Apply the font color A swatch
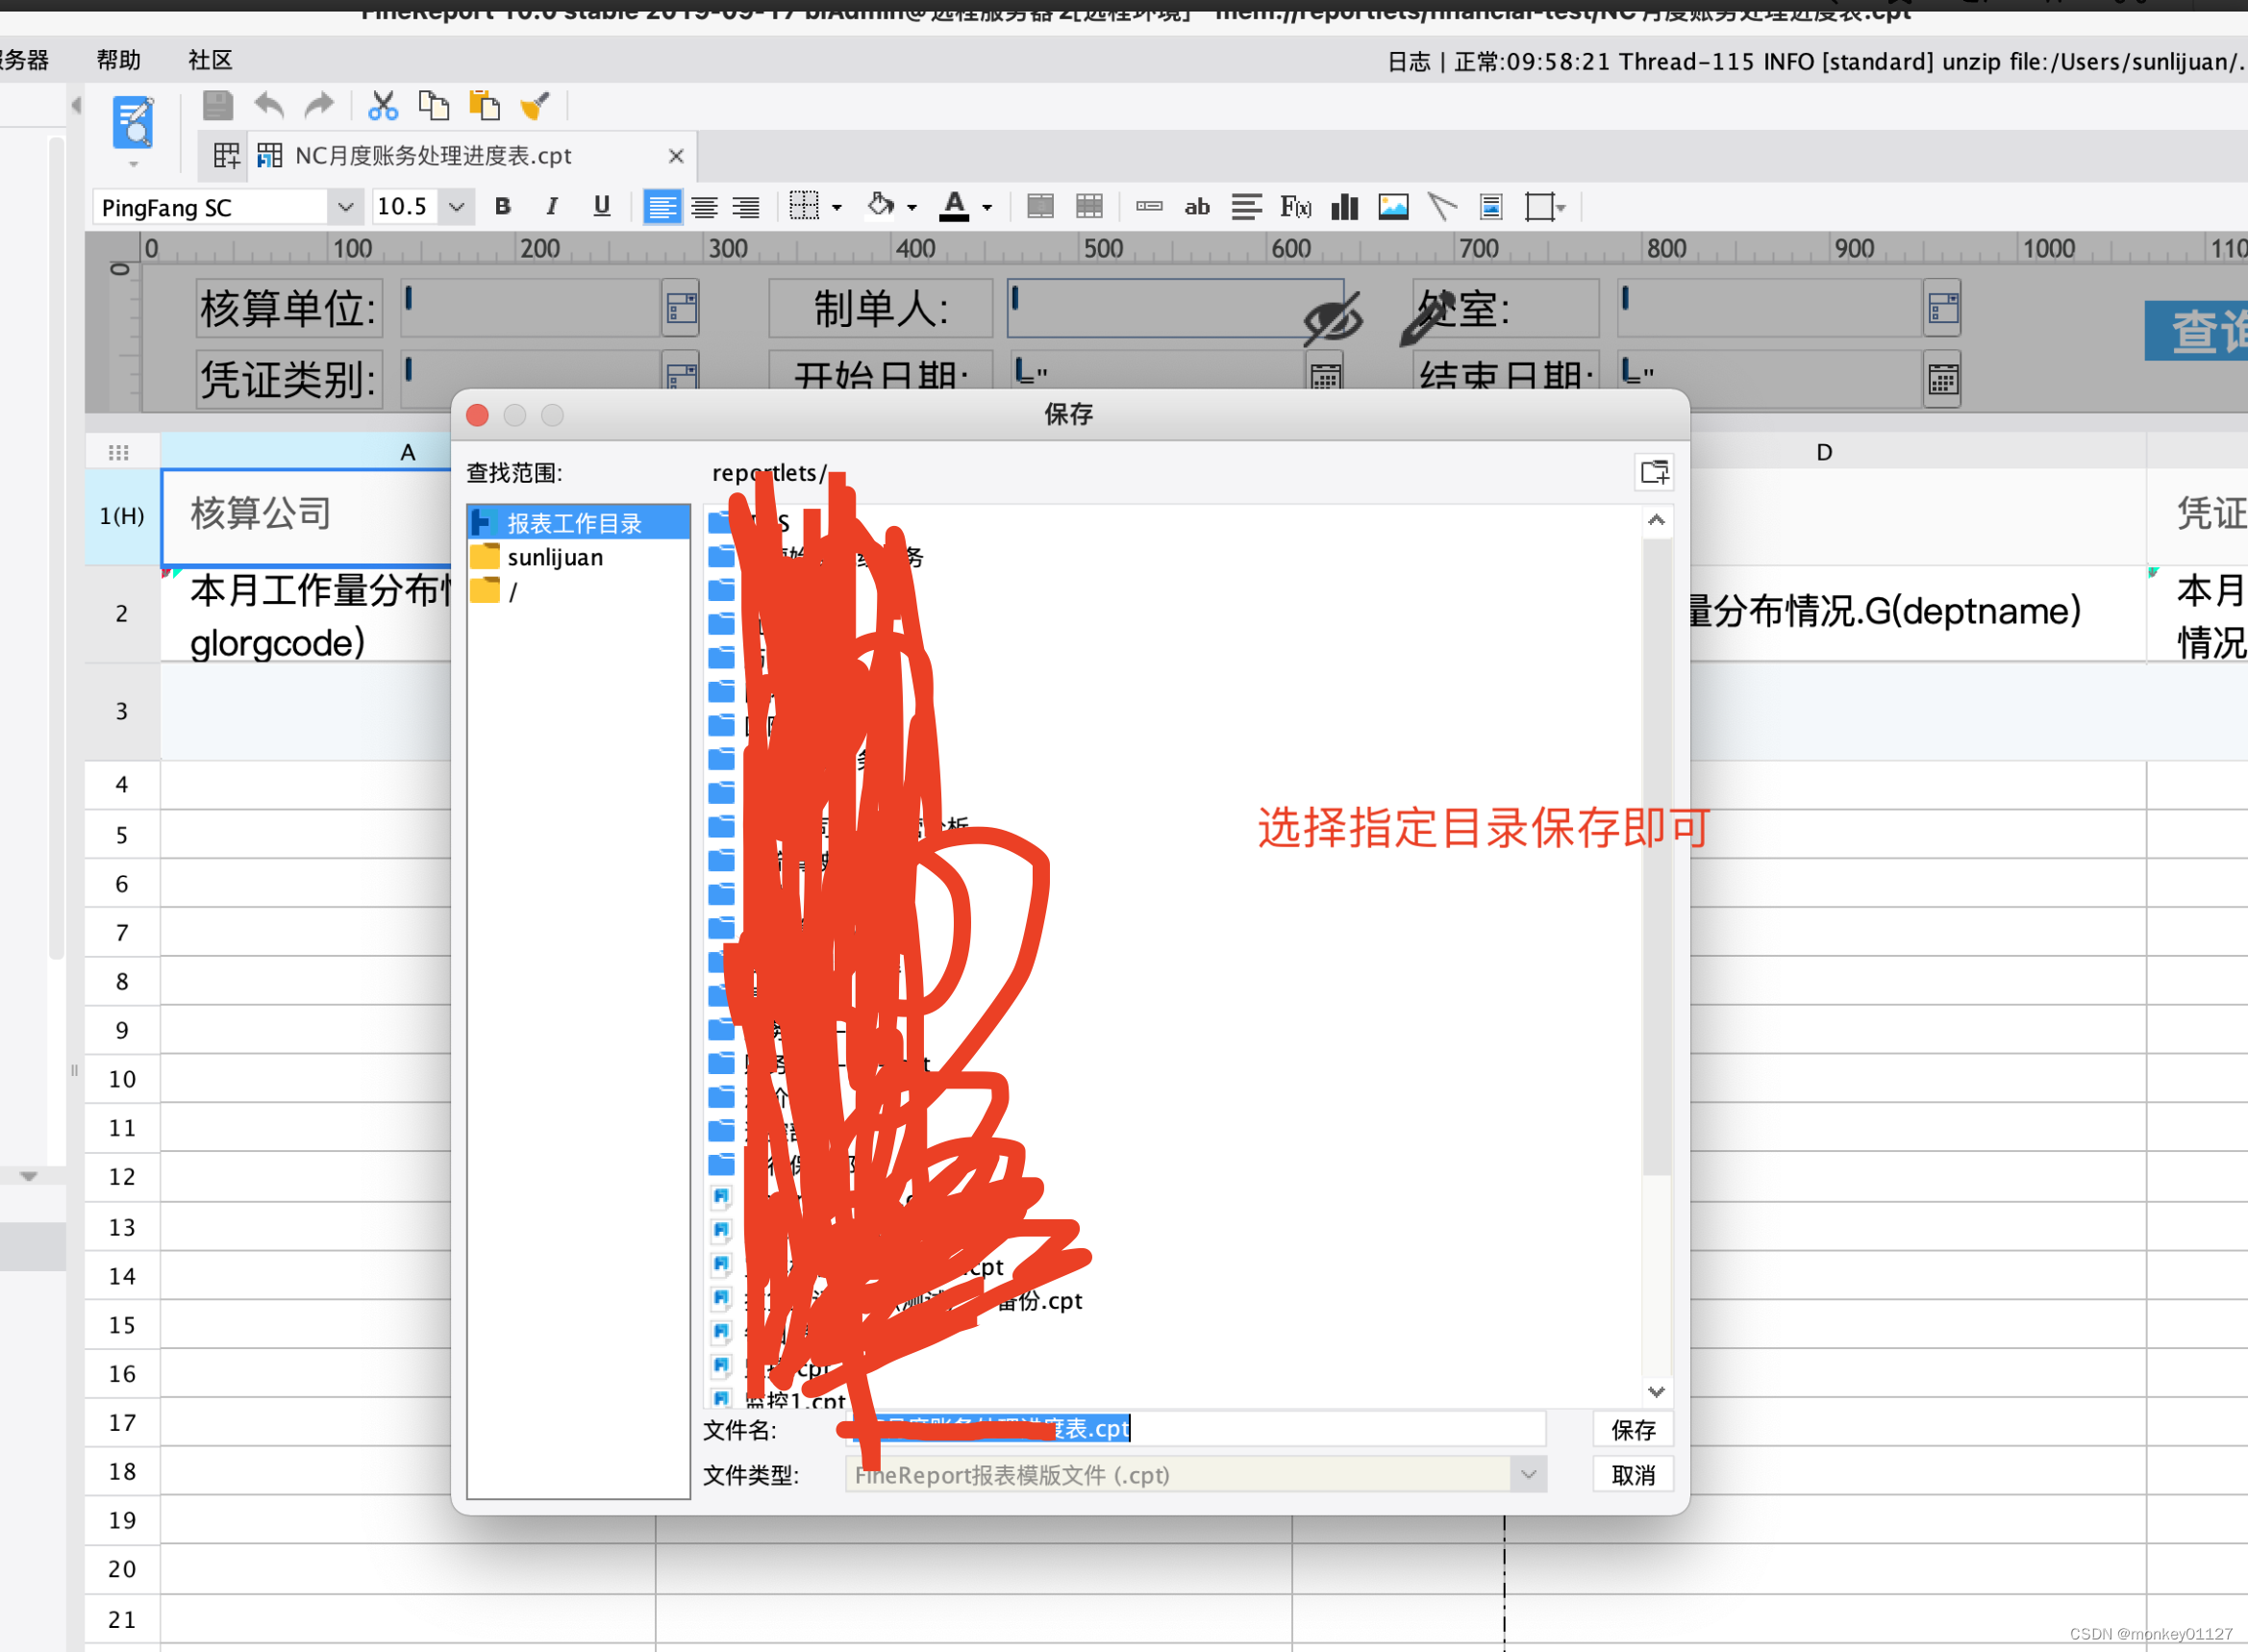The height and width of the screenshot is (1652, 2248). tap(954, 207)
